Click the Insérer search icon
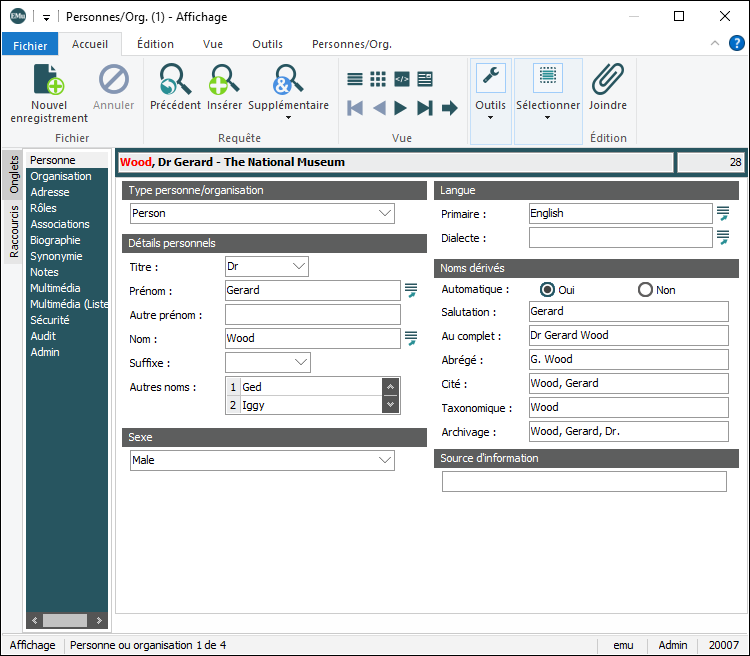750x656 pixels. [224, 79]
